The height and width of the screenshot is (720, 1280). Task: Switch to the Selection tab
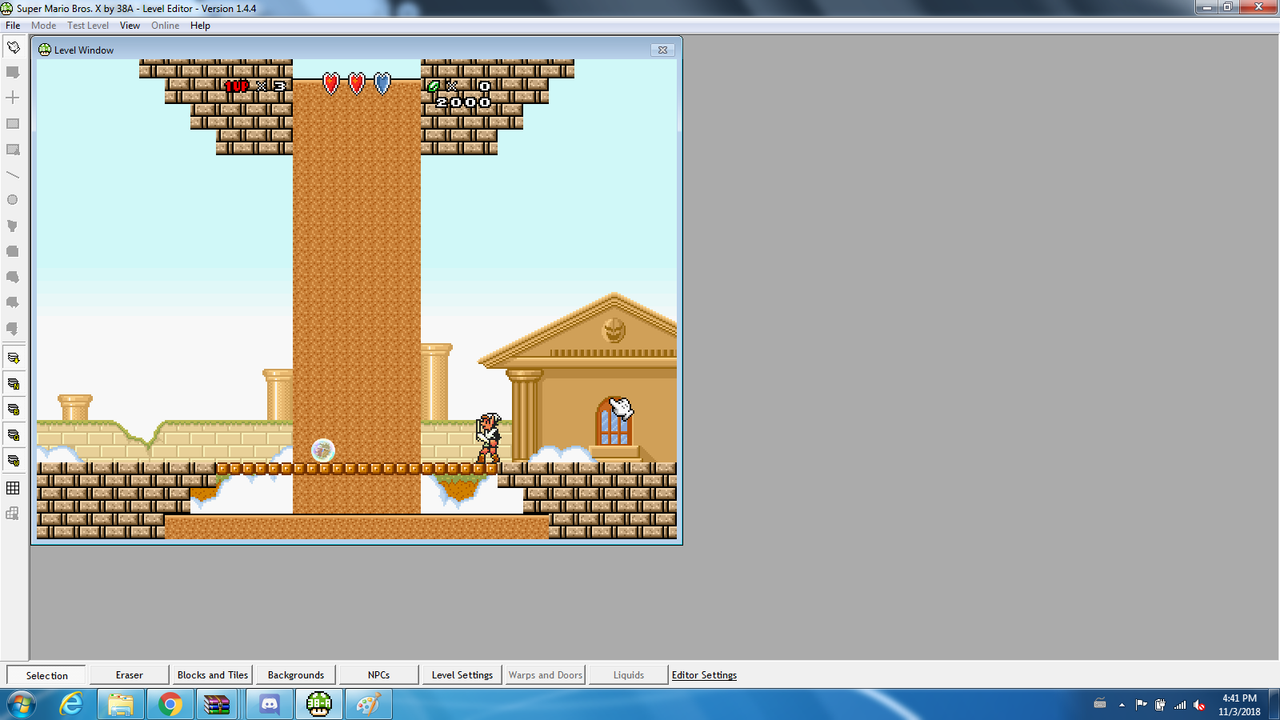47,675
